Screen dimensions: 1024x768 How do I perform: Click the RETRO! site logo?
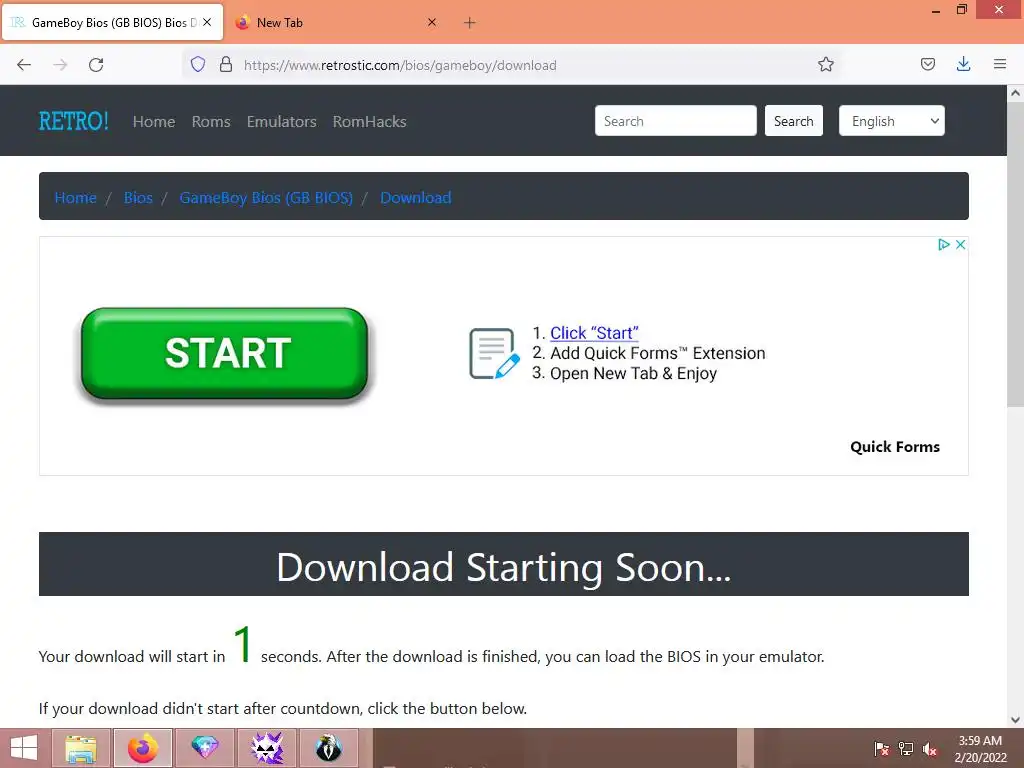73,121
